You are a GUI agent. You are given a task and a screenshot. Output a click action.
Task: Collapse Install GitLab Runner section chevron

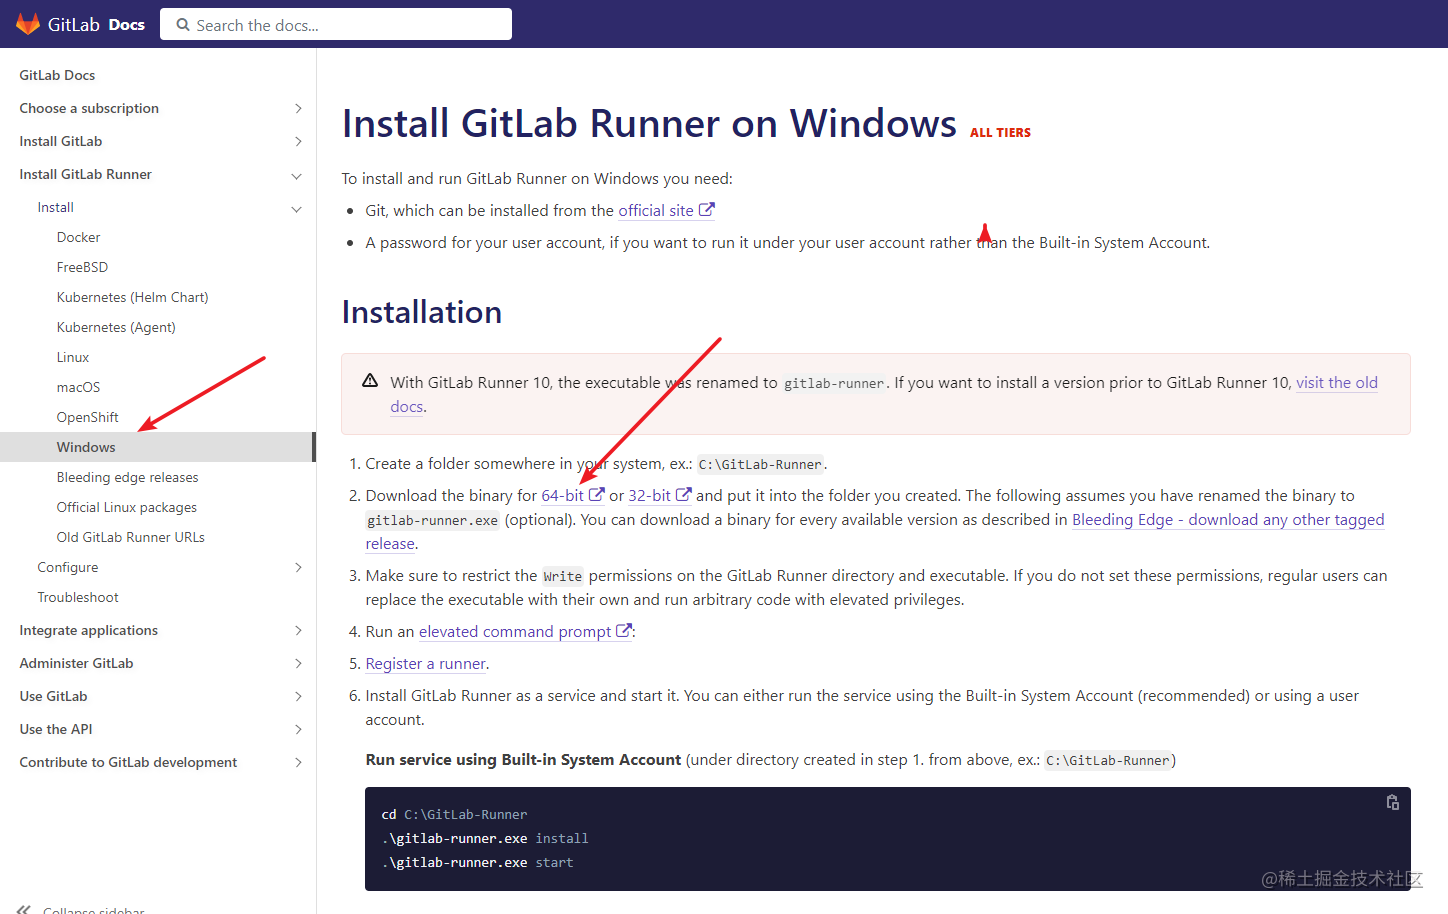point(297,175)
